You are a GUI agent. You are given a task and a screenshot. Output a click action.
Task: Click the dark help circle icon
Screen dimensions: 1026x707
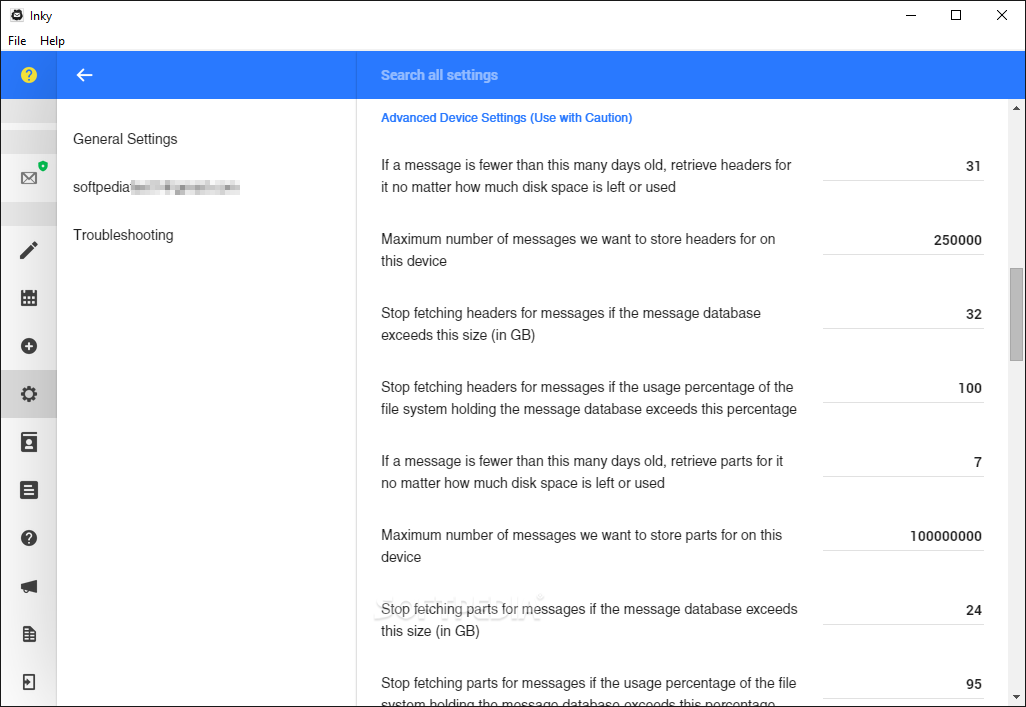pos(29,538)
